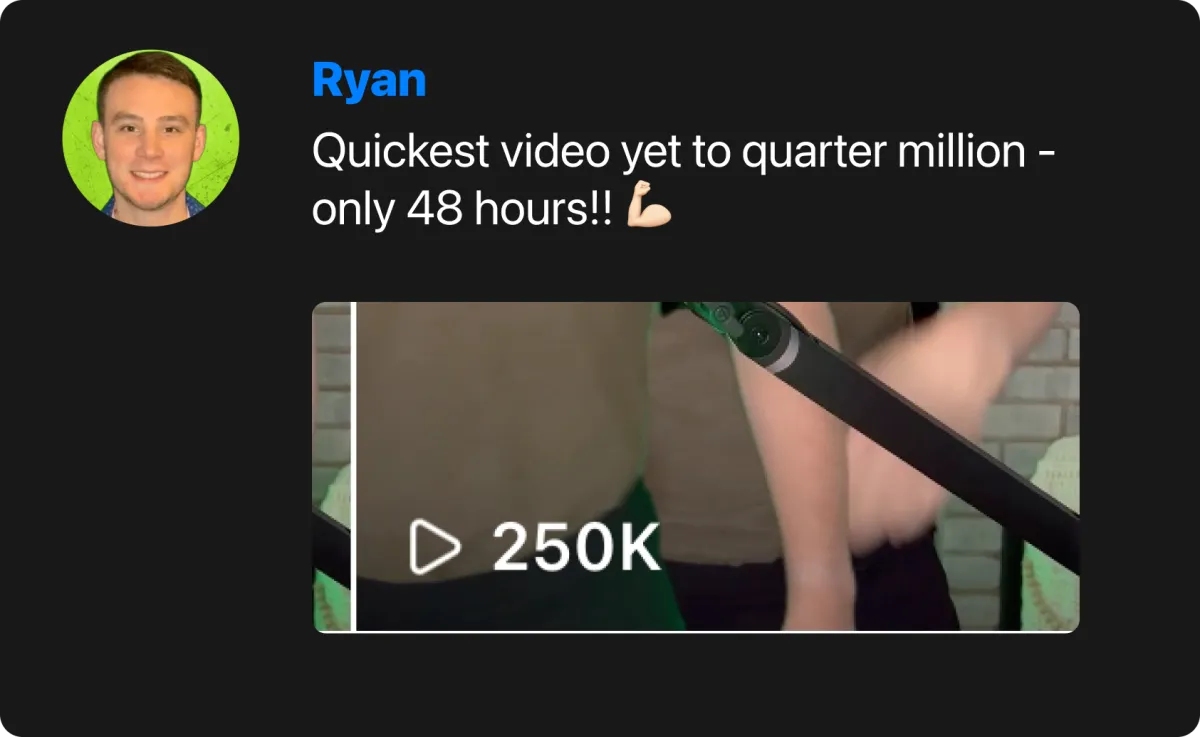The image size is (1200, 737).
Task: Click the flexed bicep emoji
Action: [648, 209]
